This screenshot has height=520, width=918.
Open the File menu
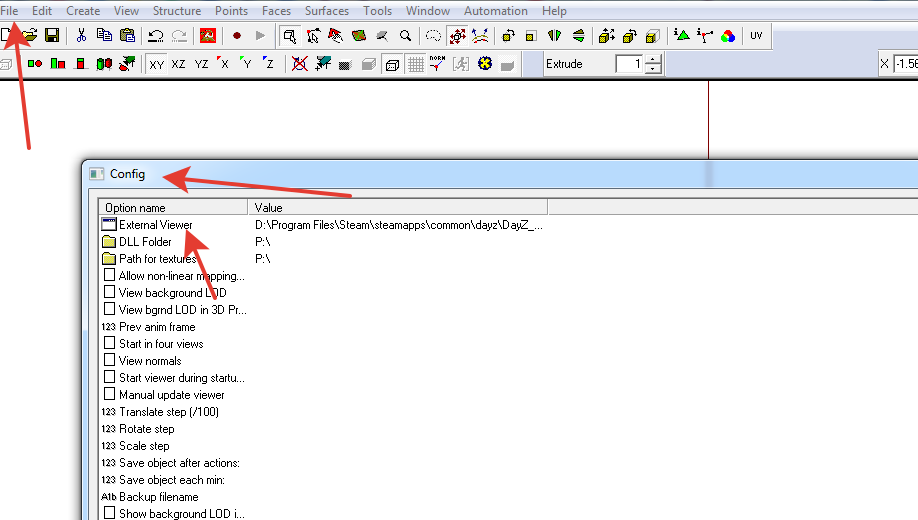pyautogui.click(x=9, y=11)
